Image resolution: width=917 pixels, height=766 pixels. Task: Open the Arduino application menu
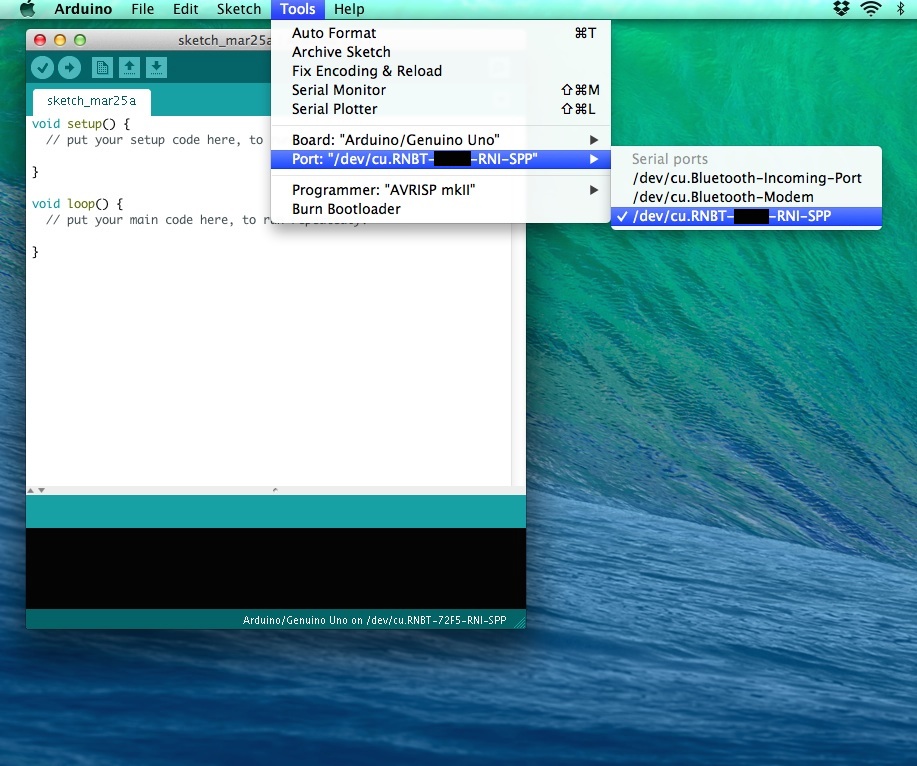tap(83, 9)
